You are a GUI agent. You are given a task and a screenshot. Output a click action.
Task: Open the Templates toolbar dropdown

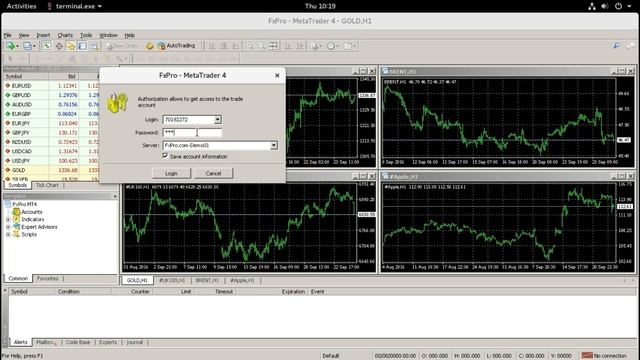point(350,46)
